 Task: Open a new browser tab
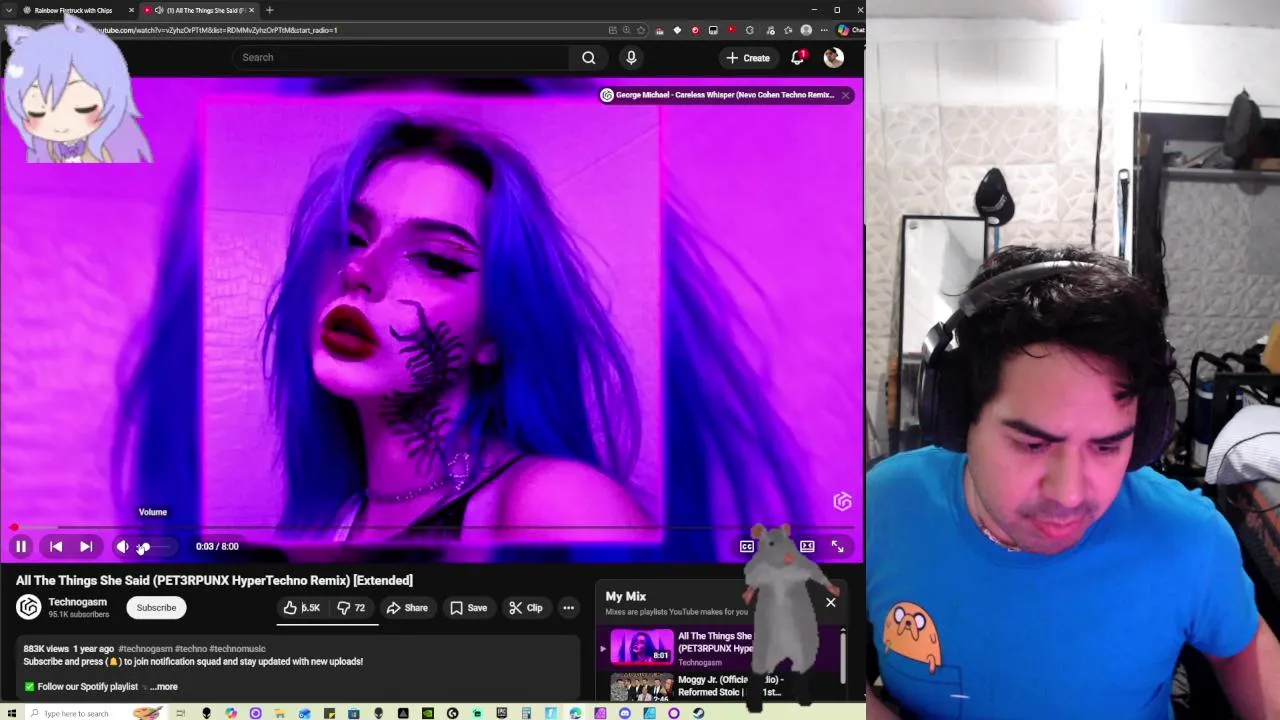coord(269,10)
